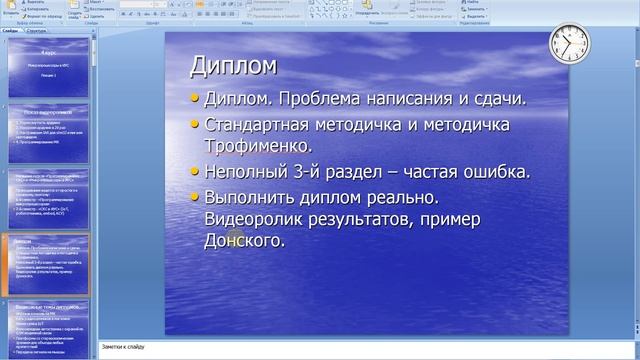Open the font name combo box
The image size is (640, 360).
[136, 4]
